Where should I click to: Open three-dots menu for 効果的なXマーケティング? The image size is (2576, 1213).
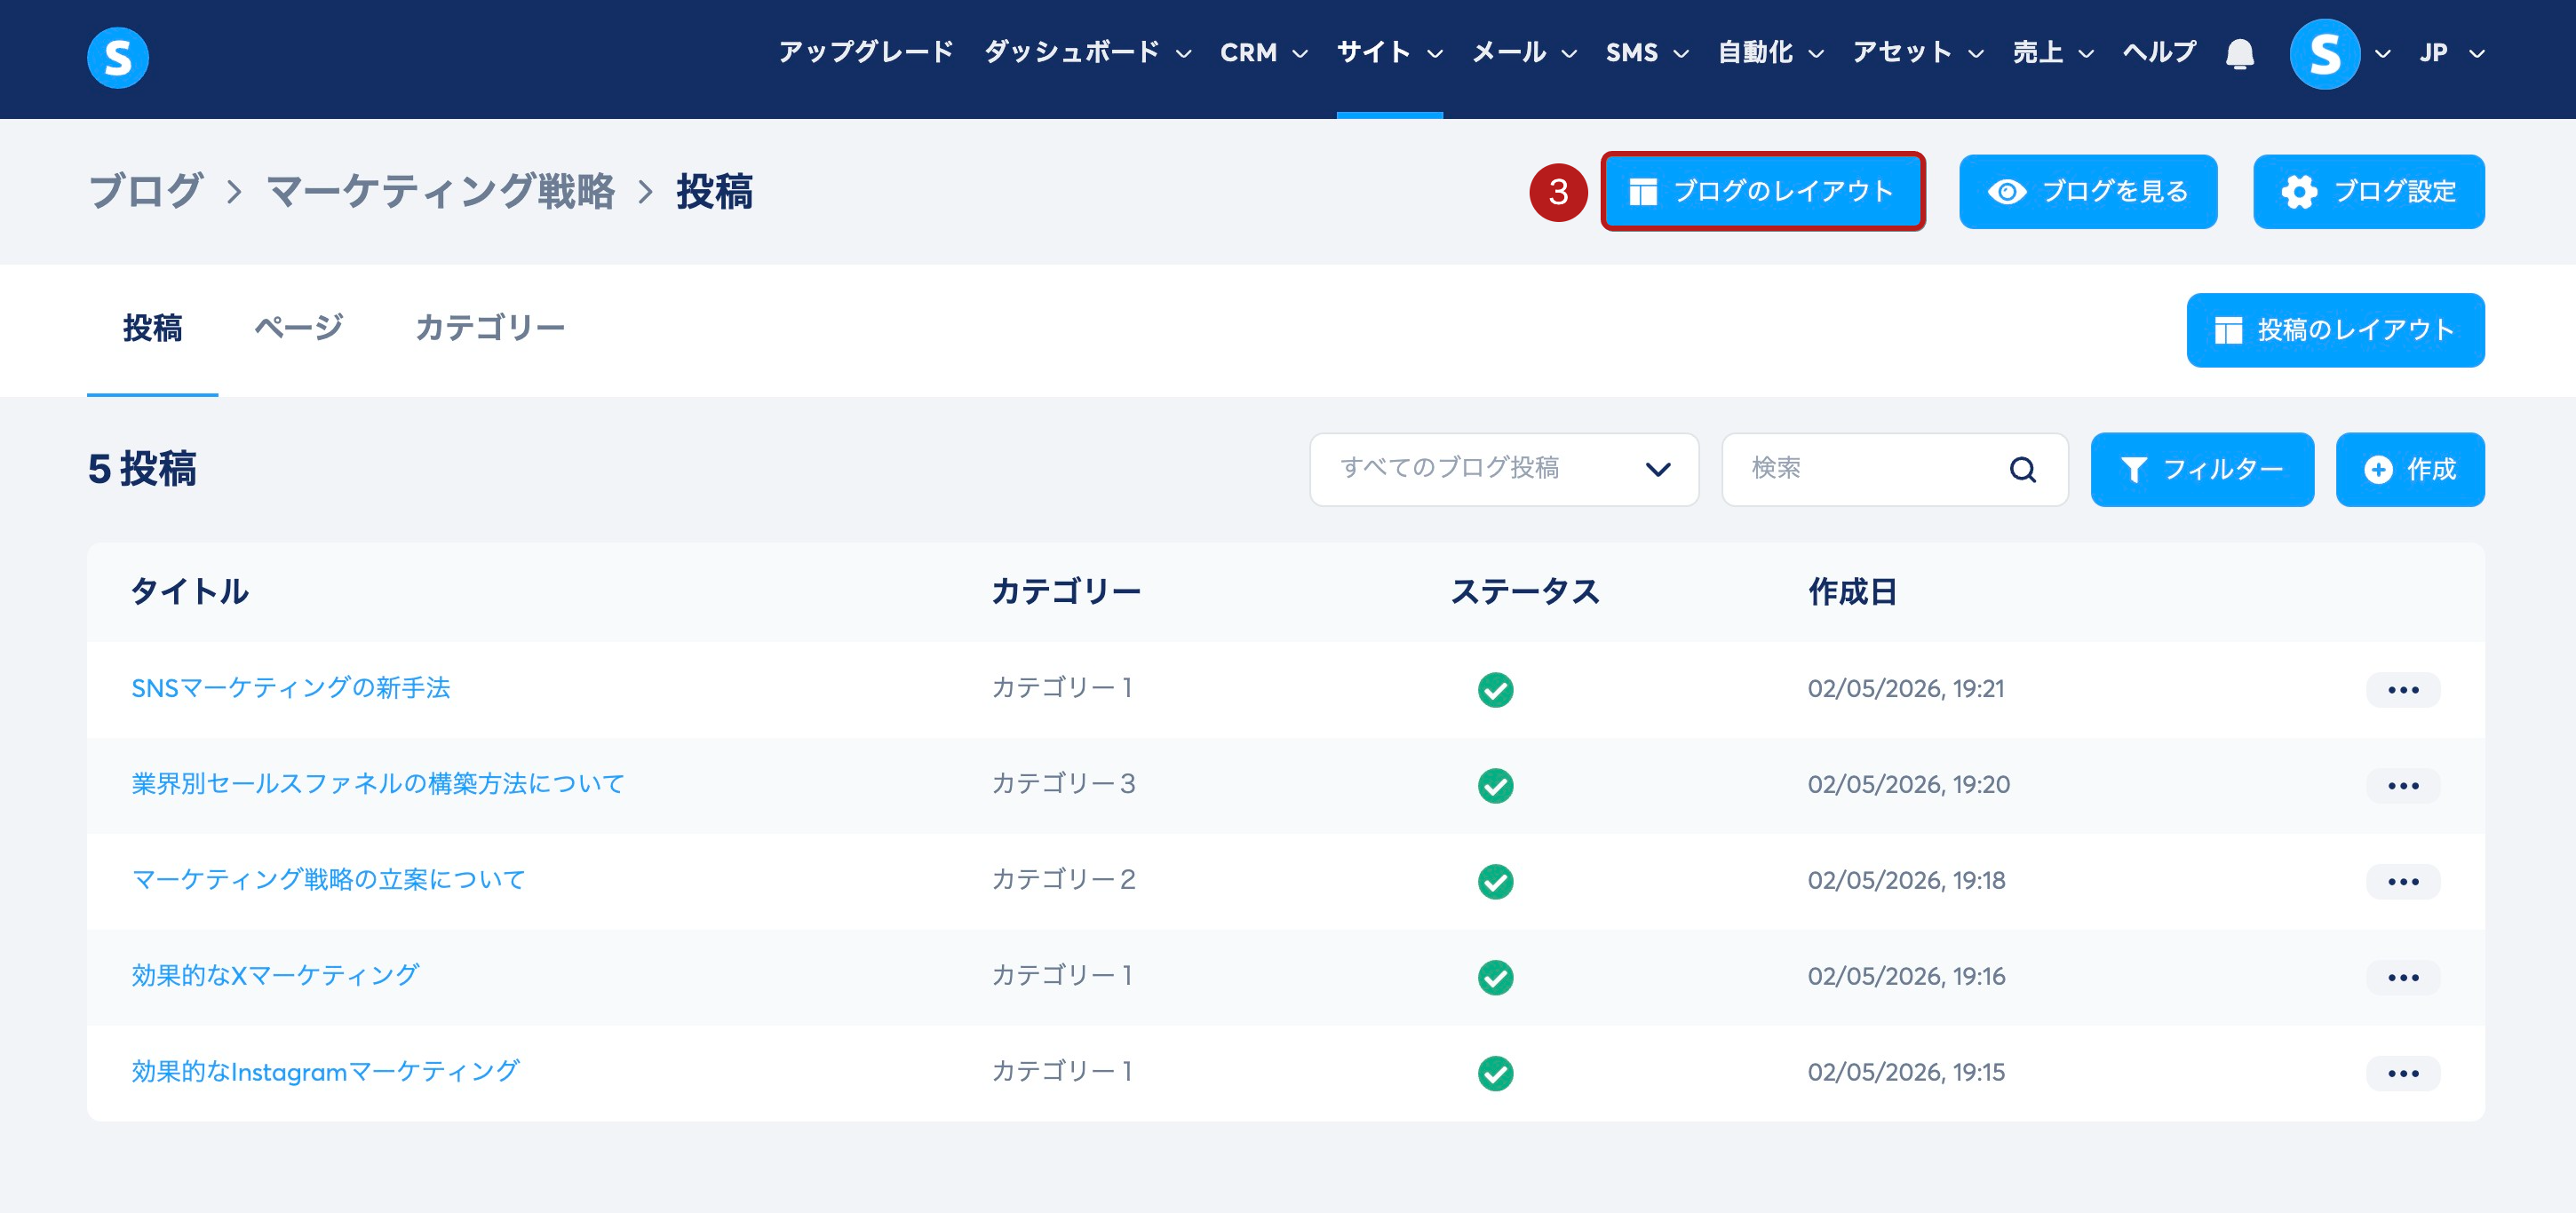pos(2402,977)
